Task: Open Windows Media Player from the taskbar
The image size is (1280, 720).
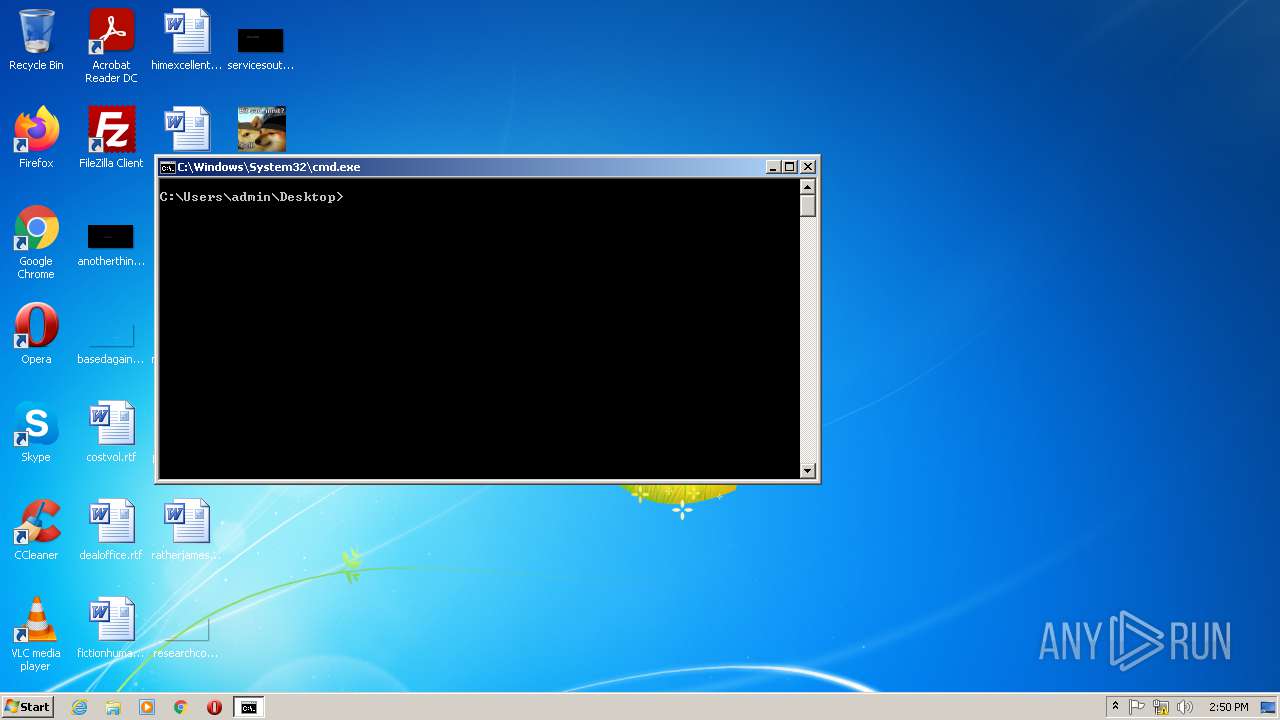Action: click(x=147, y=707)
